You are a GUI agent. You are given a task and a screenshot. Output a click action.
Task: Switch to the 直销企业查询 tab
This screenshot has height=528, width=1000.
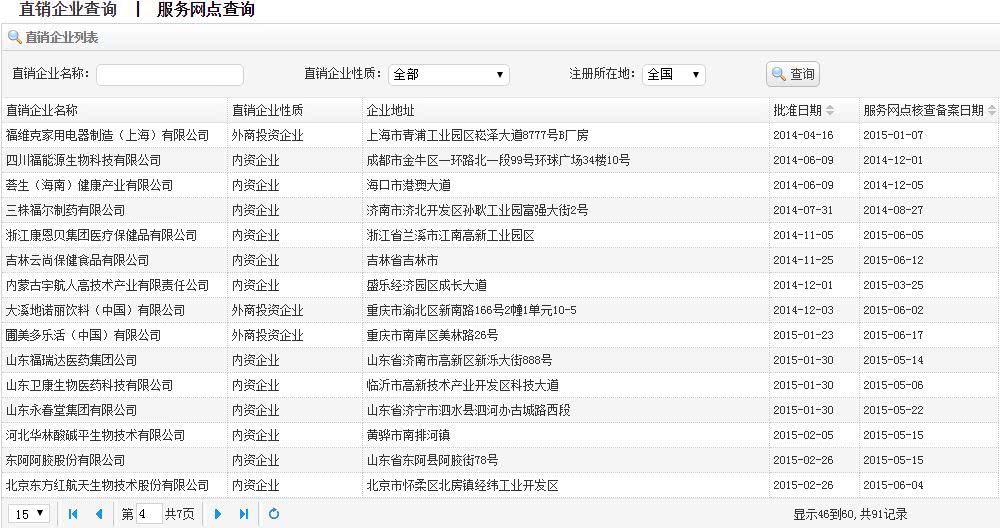68,10
